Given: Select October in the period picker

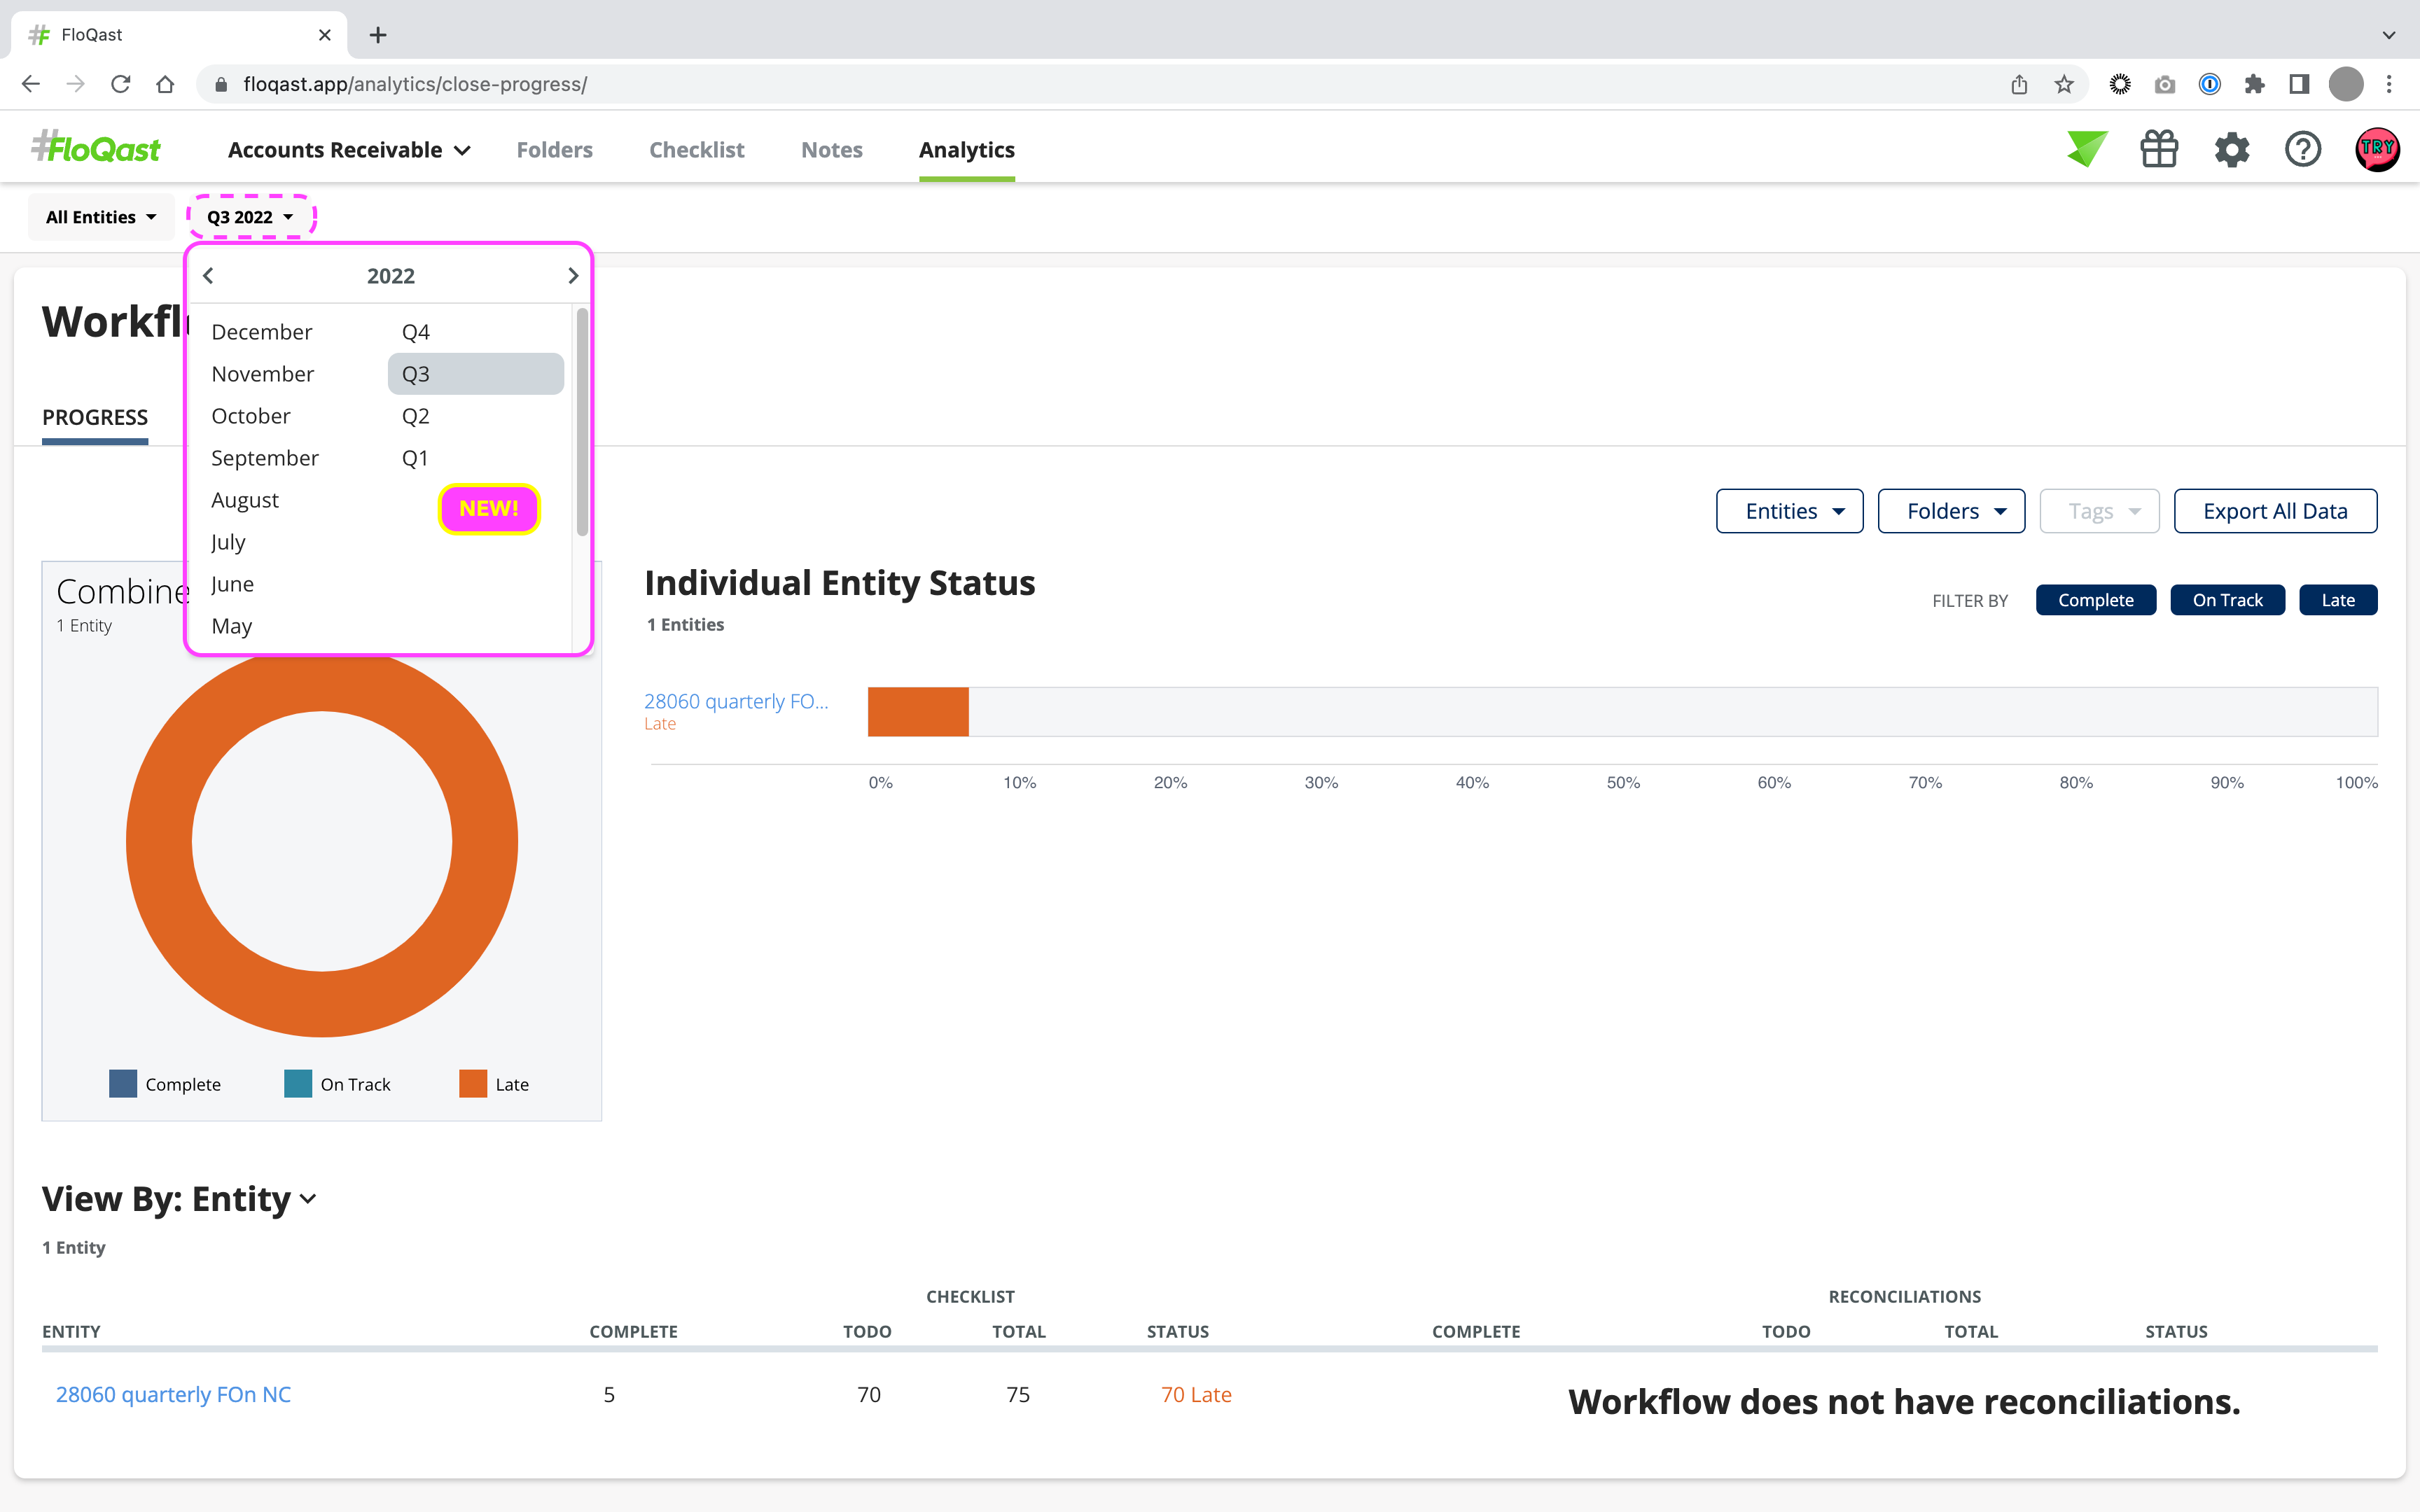Looking at the screenshot, I should pos(251,415).
